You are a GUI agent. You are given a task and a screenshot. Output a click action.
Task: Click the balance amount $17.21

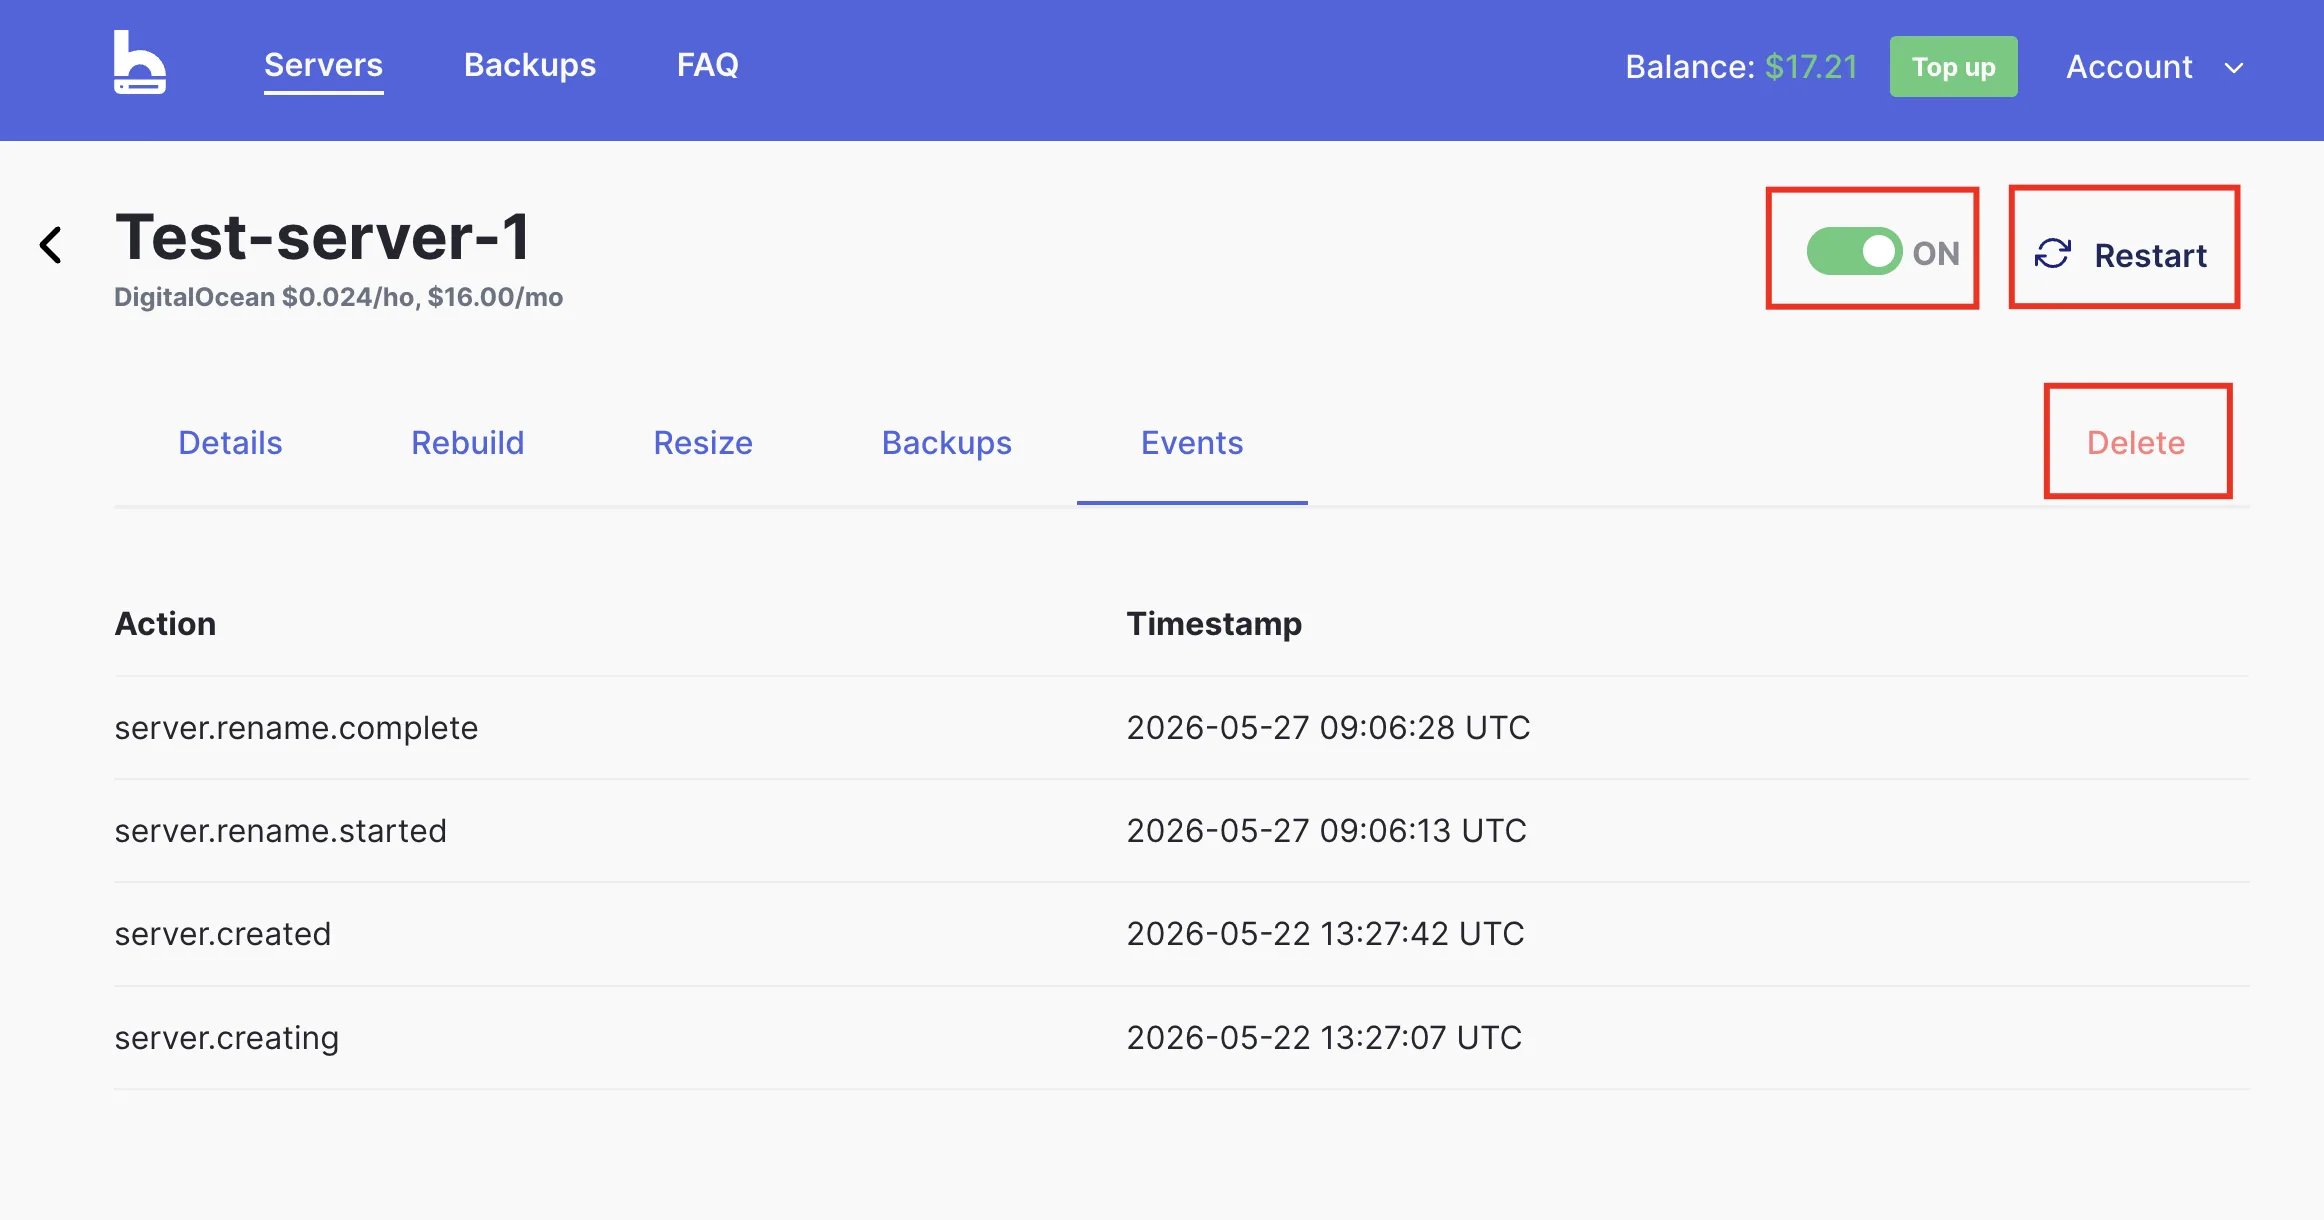[1811, 67]
